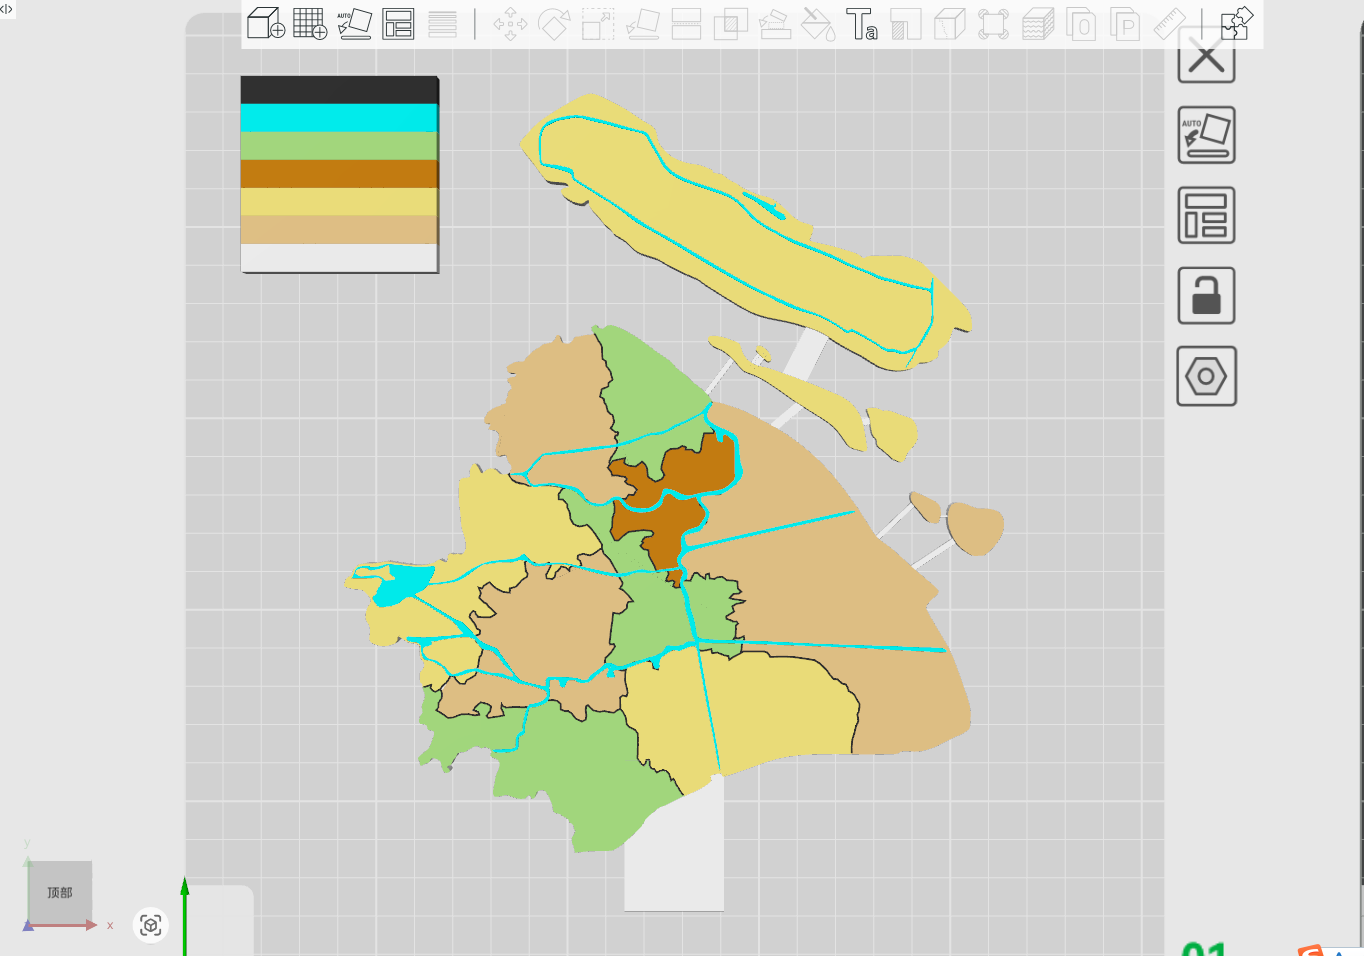Select the yellow color swatch
1364x956 pixels.
point(339,202)
